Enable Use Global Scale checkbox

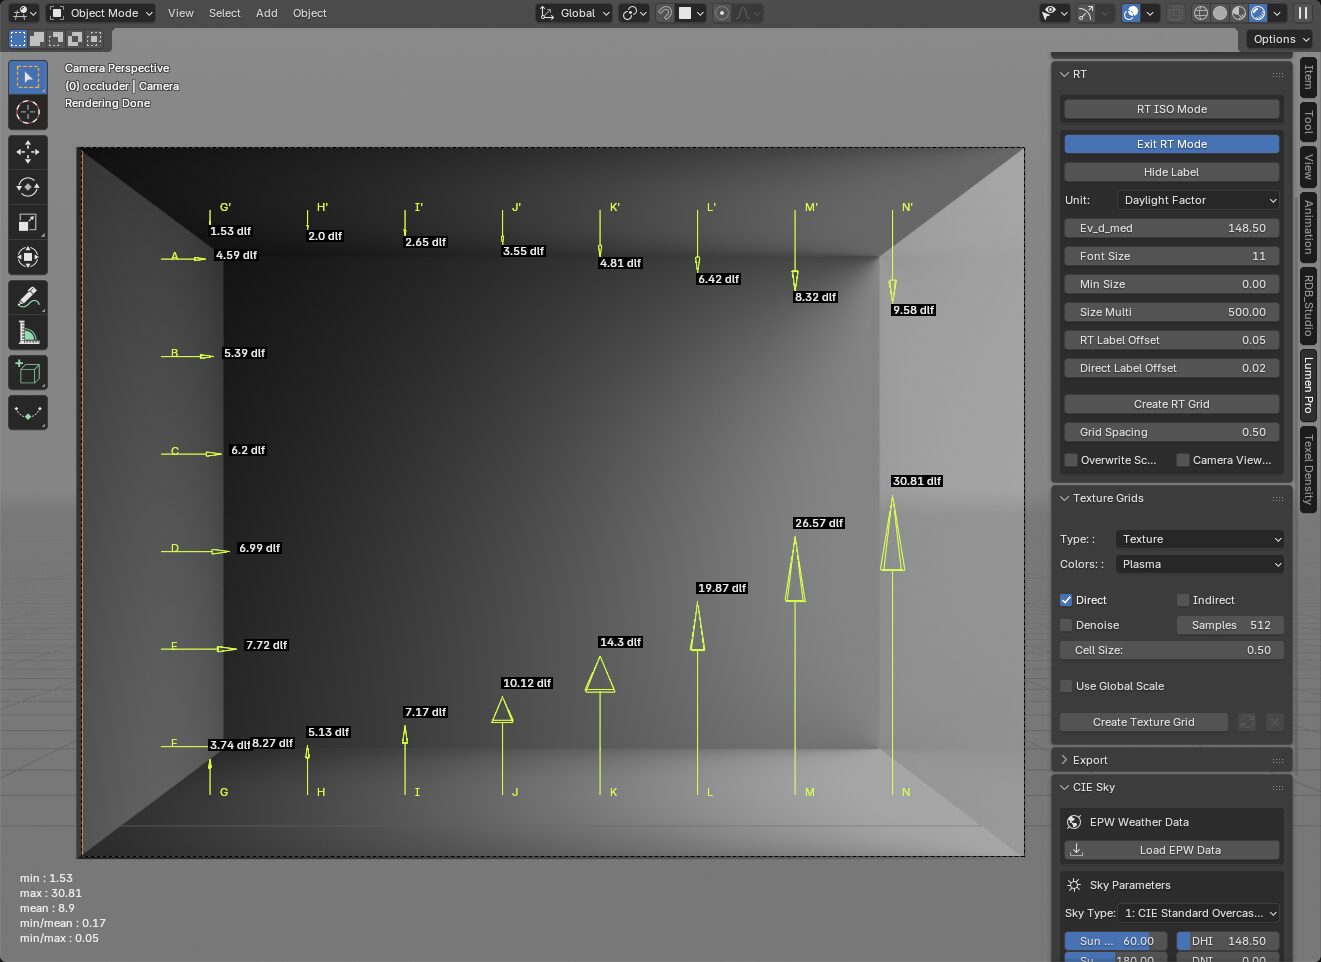(1066, 686)
